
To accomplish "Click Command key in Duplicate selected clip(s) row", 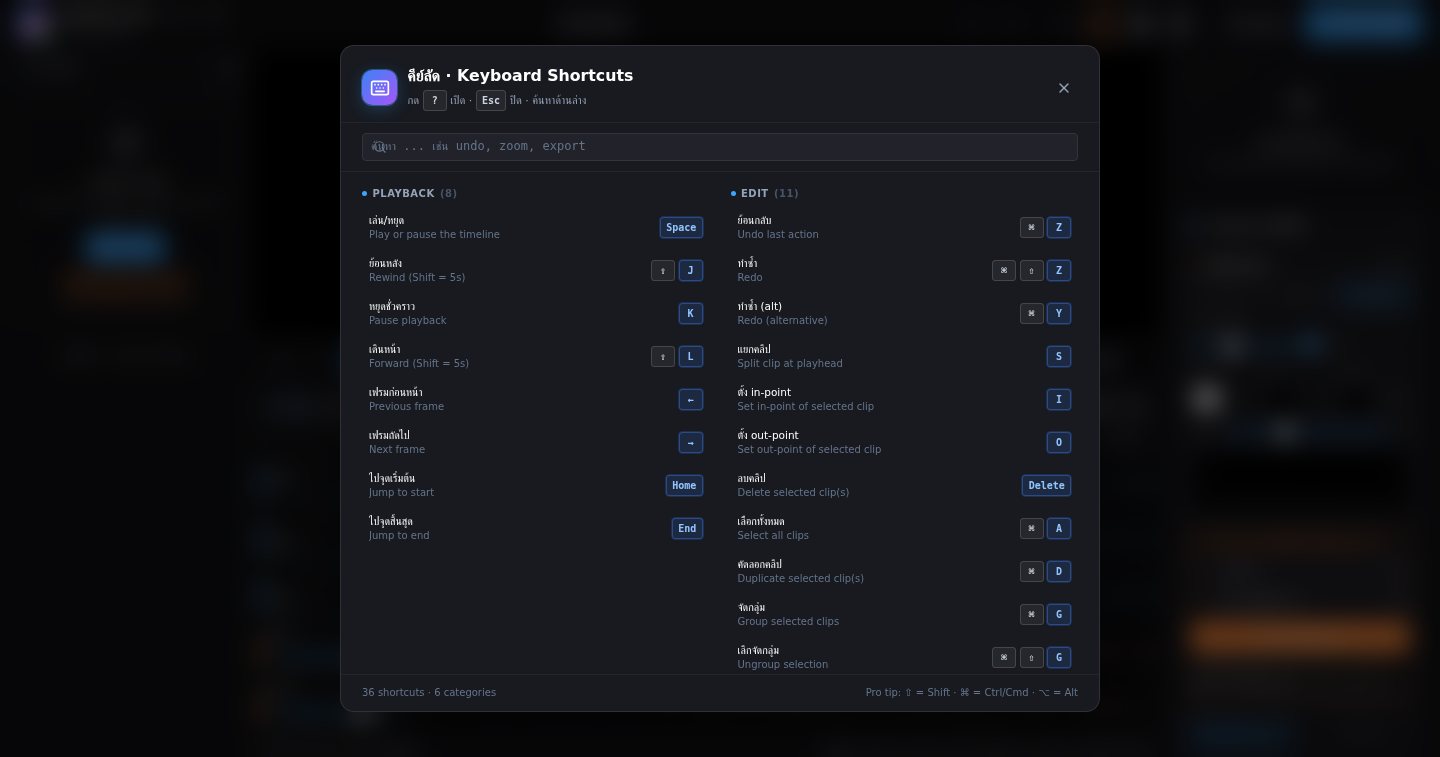I will [x=1032, y=572].
